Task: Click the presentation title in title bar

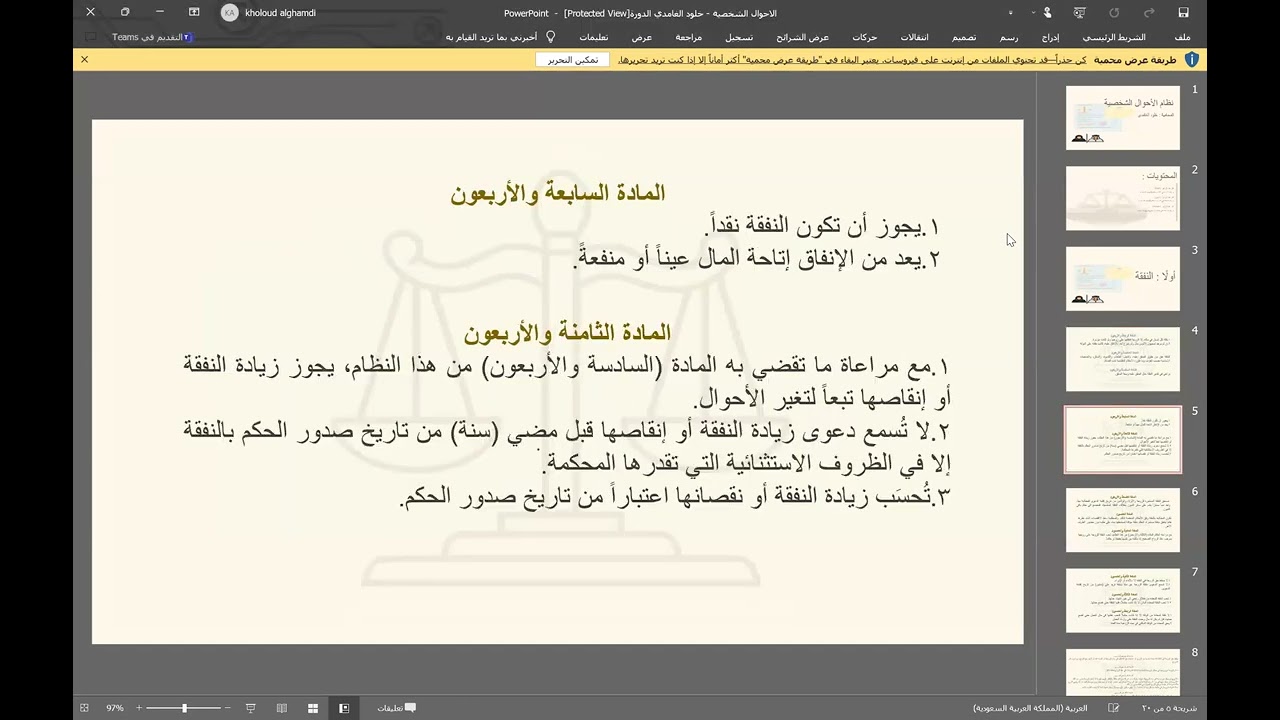Action: click(641, 13)
